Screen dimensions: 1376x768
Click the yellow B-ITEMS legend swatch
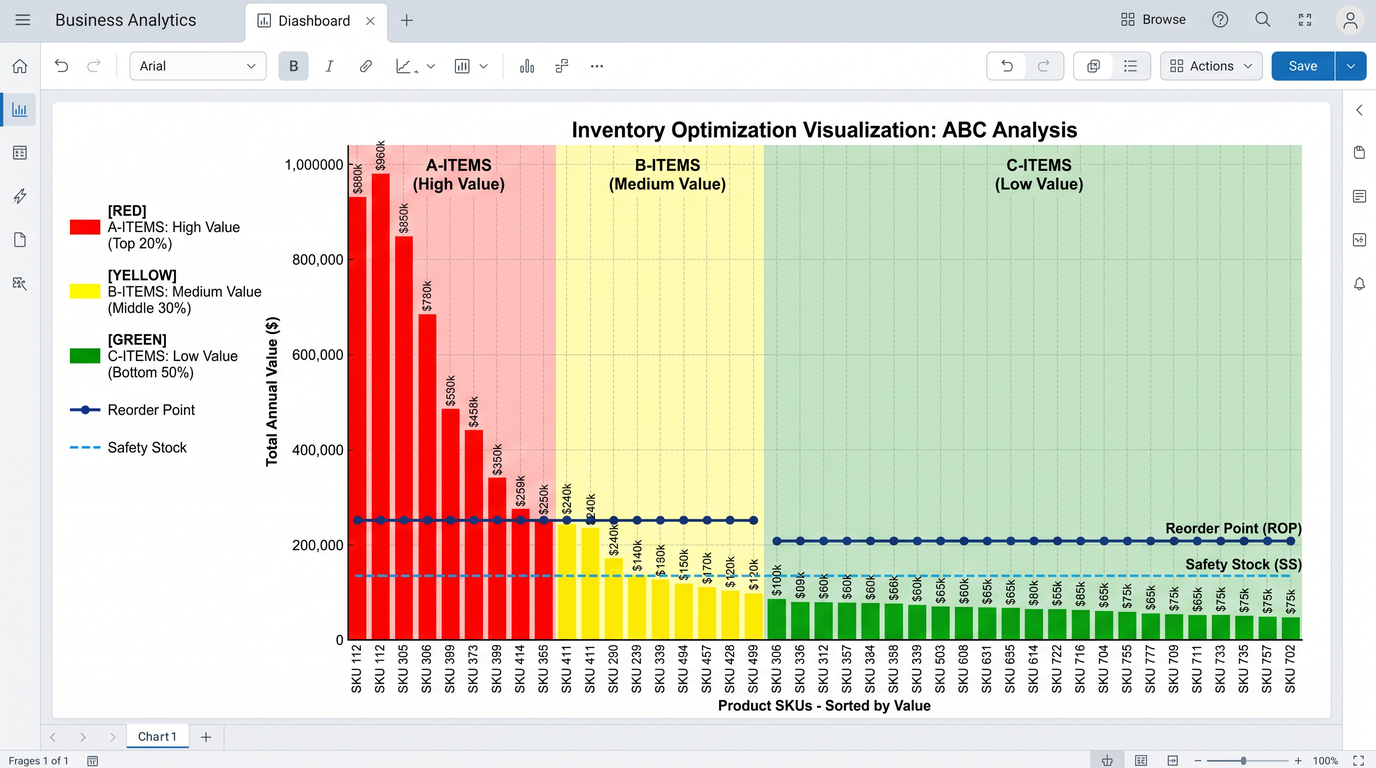(x=85, y=291)
